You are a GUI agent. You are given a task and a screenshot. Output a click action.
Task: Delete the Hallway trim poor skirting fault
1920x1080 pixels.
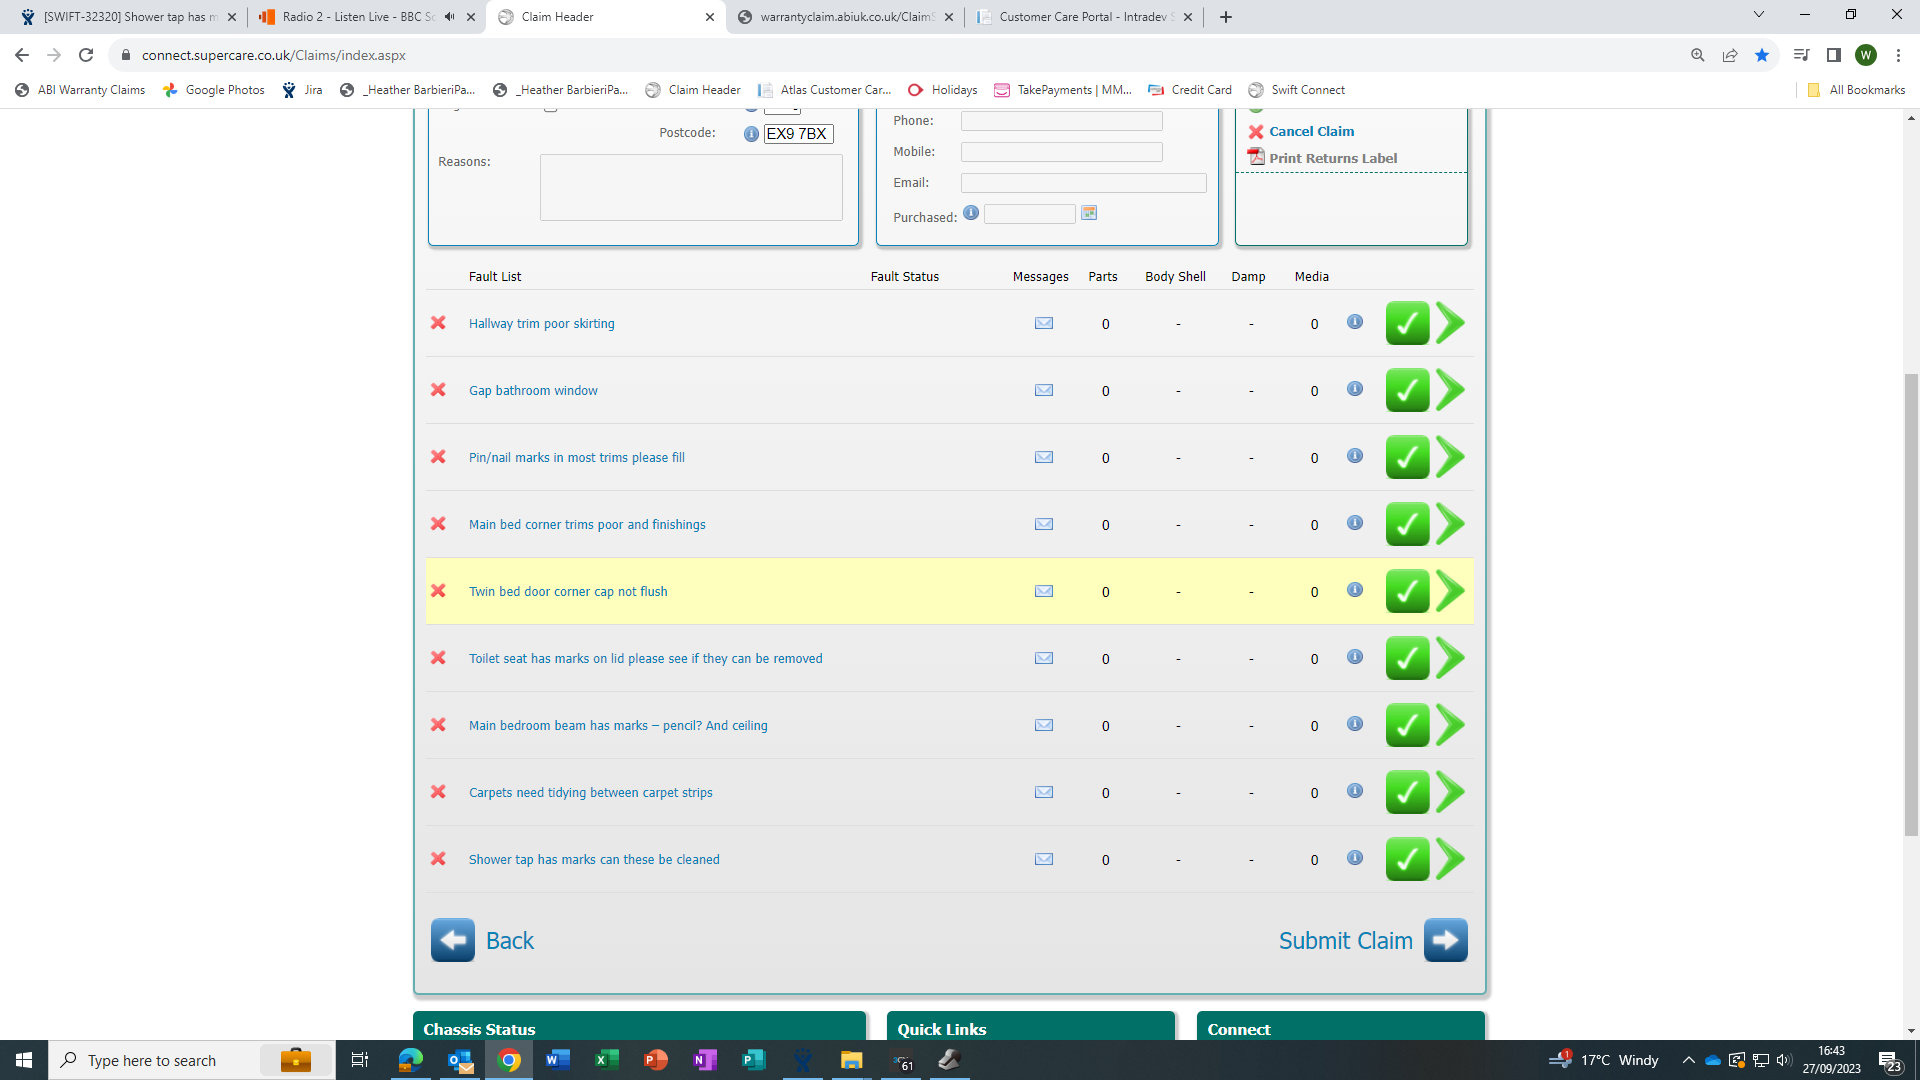[x=438, y=323]
